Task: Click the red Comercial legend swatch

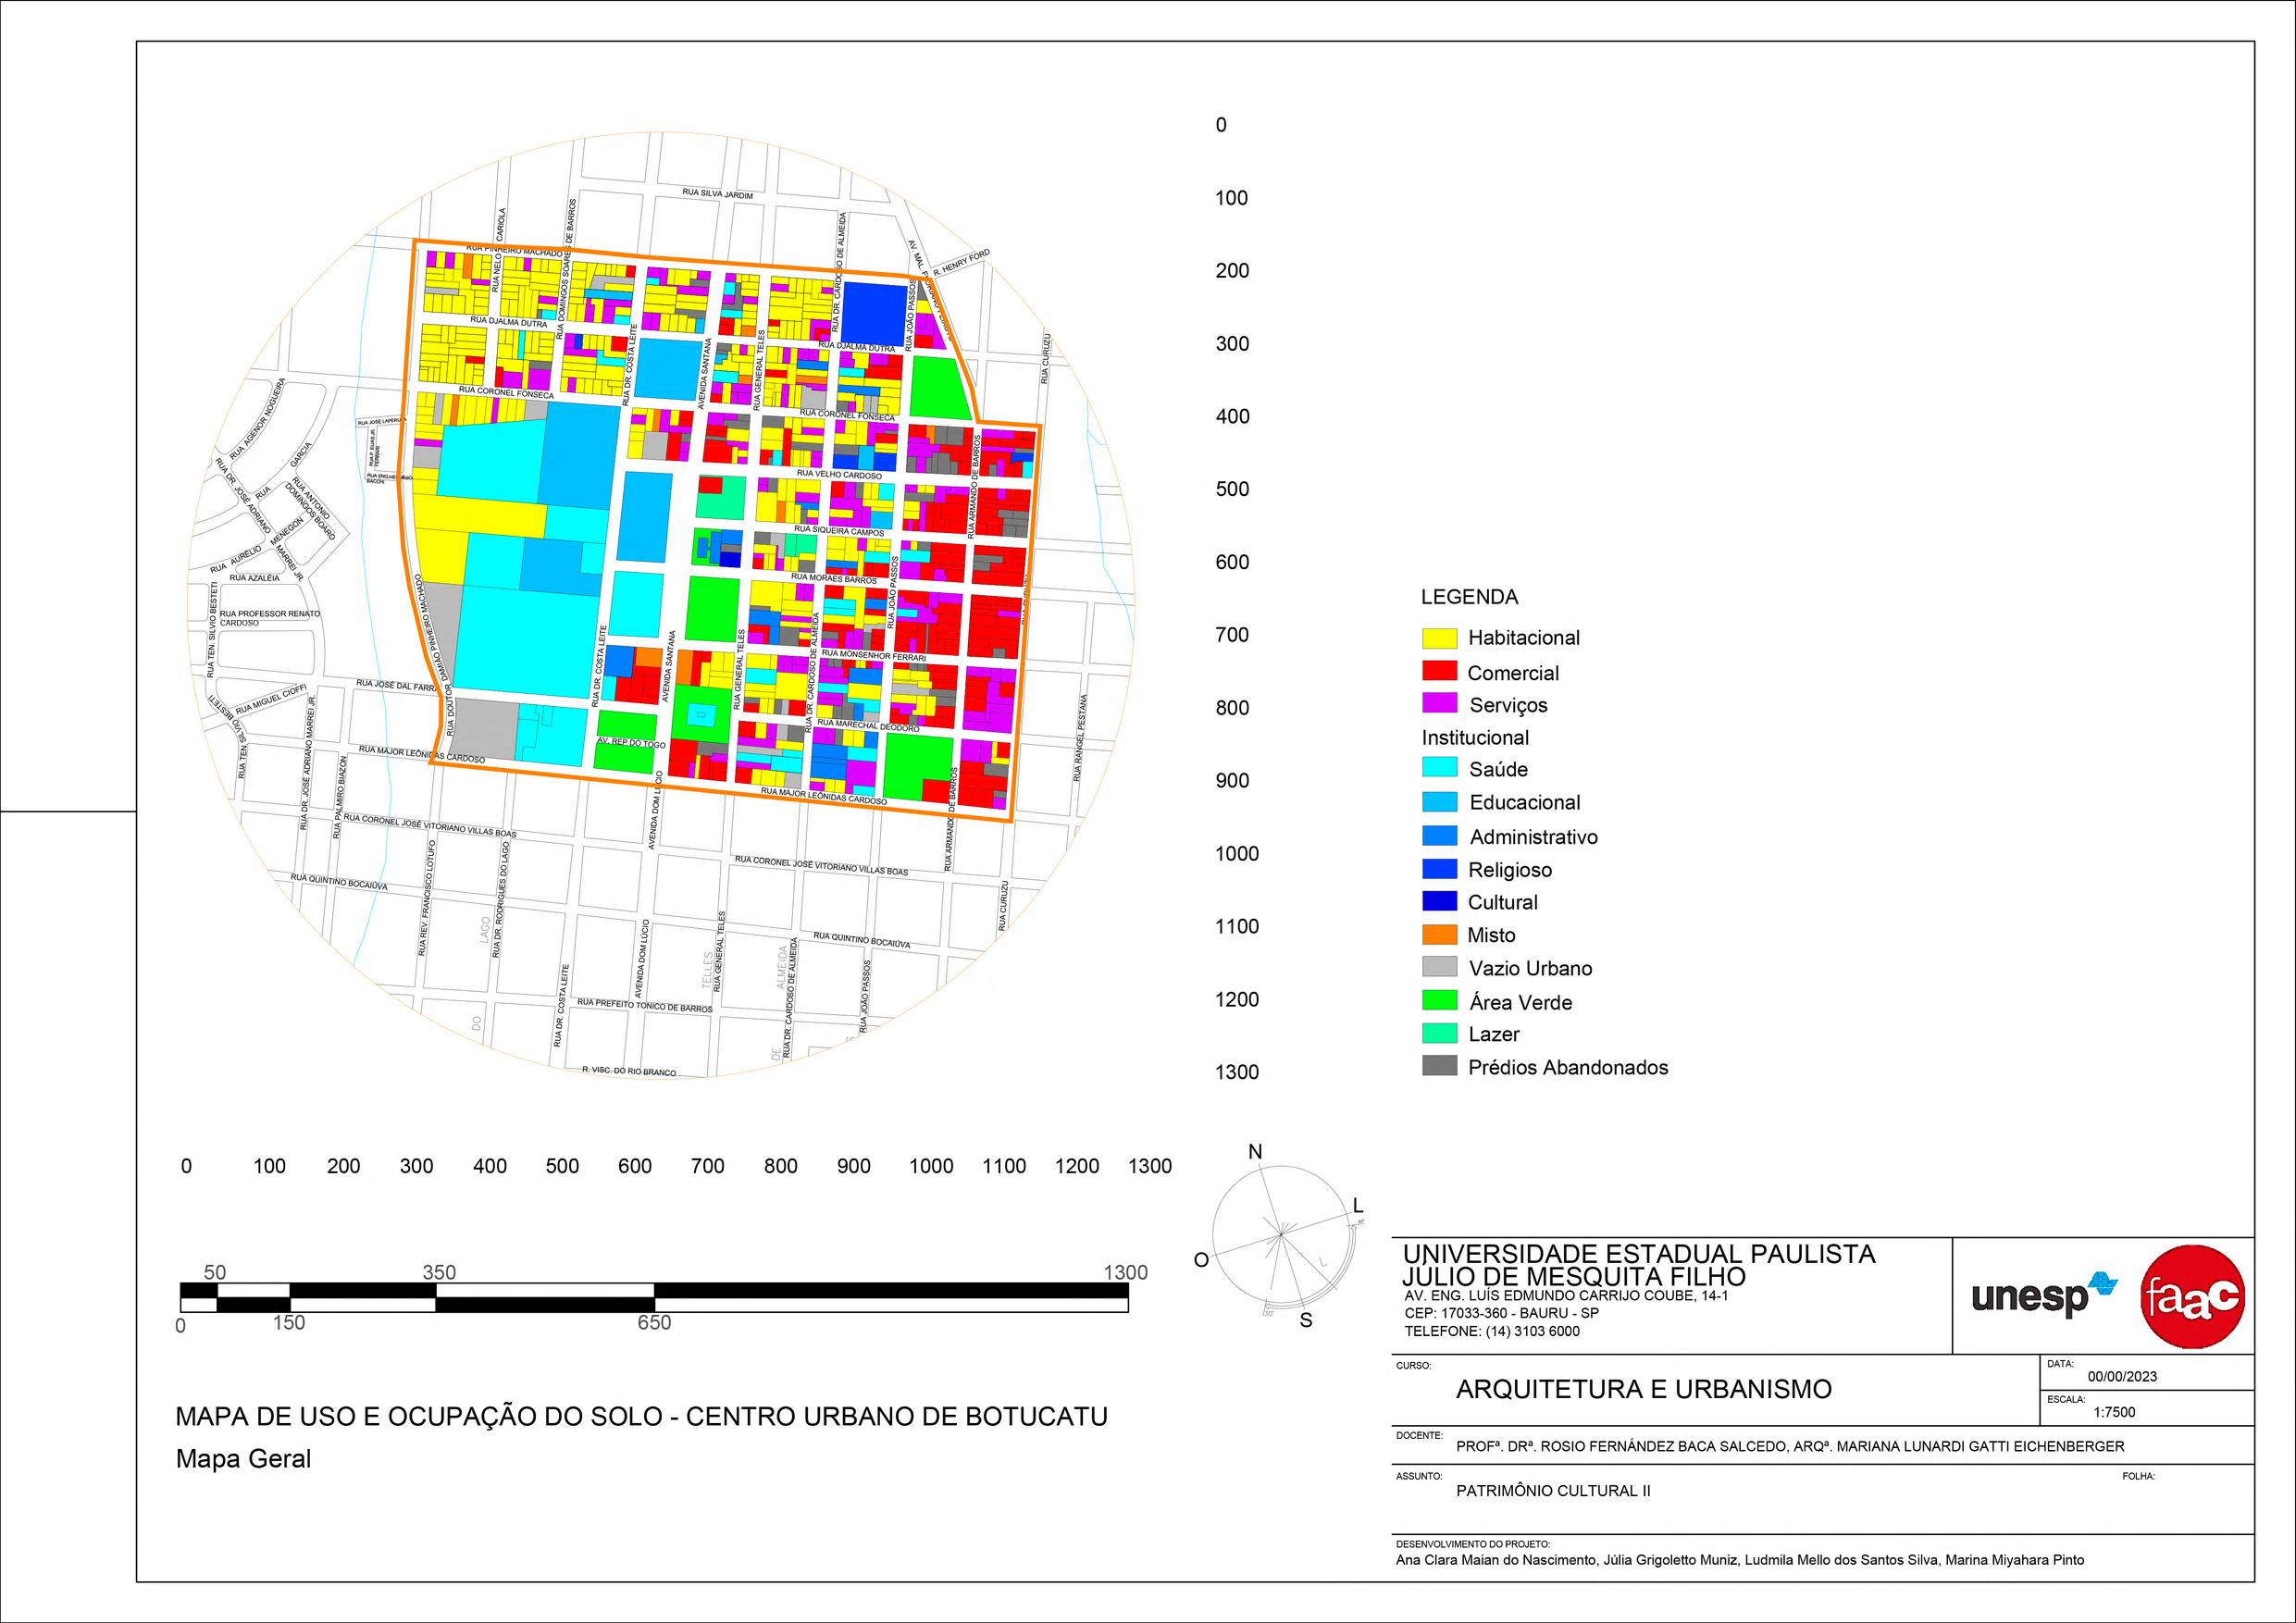Action: 1439,672
